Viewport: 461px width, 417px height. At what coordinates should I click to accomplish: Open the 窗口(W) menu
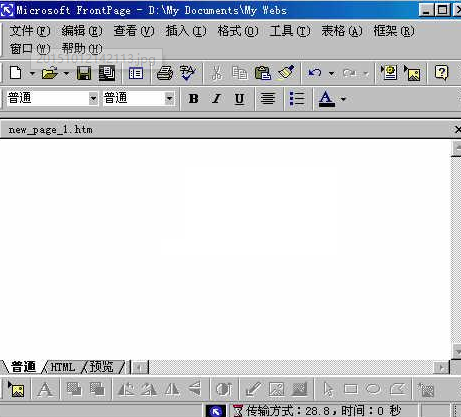click(x=30, y=49)
